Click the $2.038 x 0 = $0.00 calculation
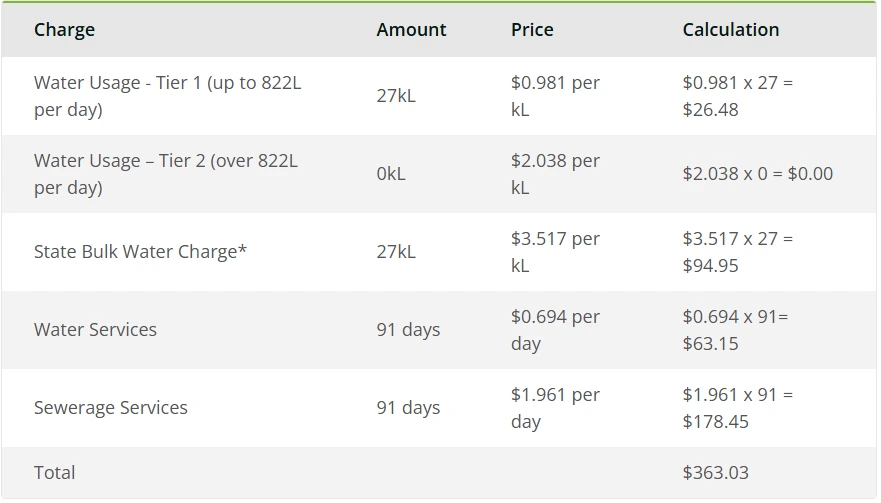This screenshot has width=881, height=503. (757, 174)
